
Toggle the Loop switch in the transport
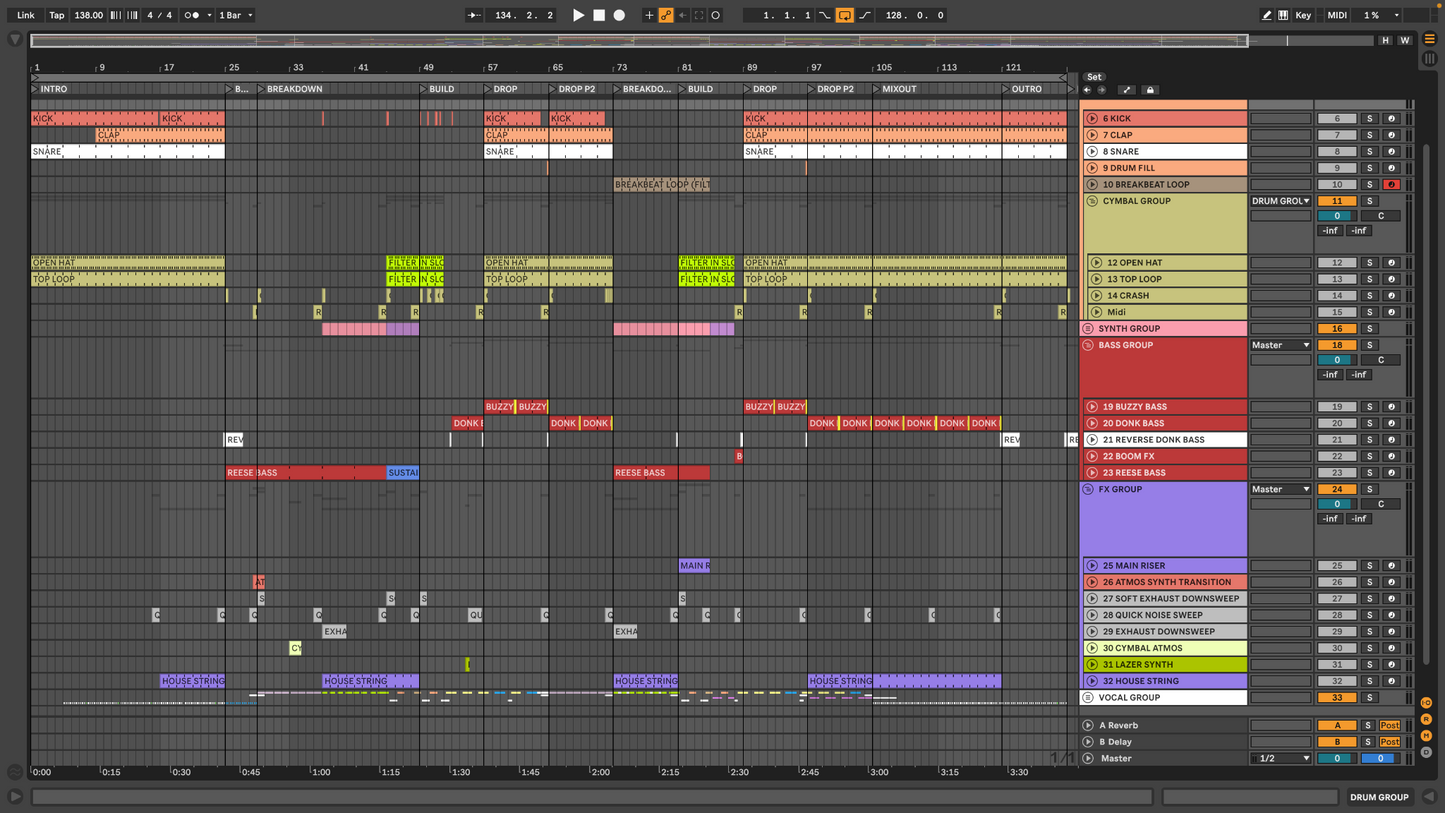(x=845, y=15)
